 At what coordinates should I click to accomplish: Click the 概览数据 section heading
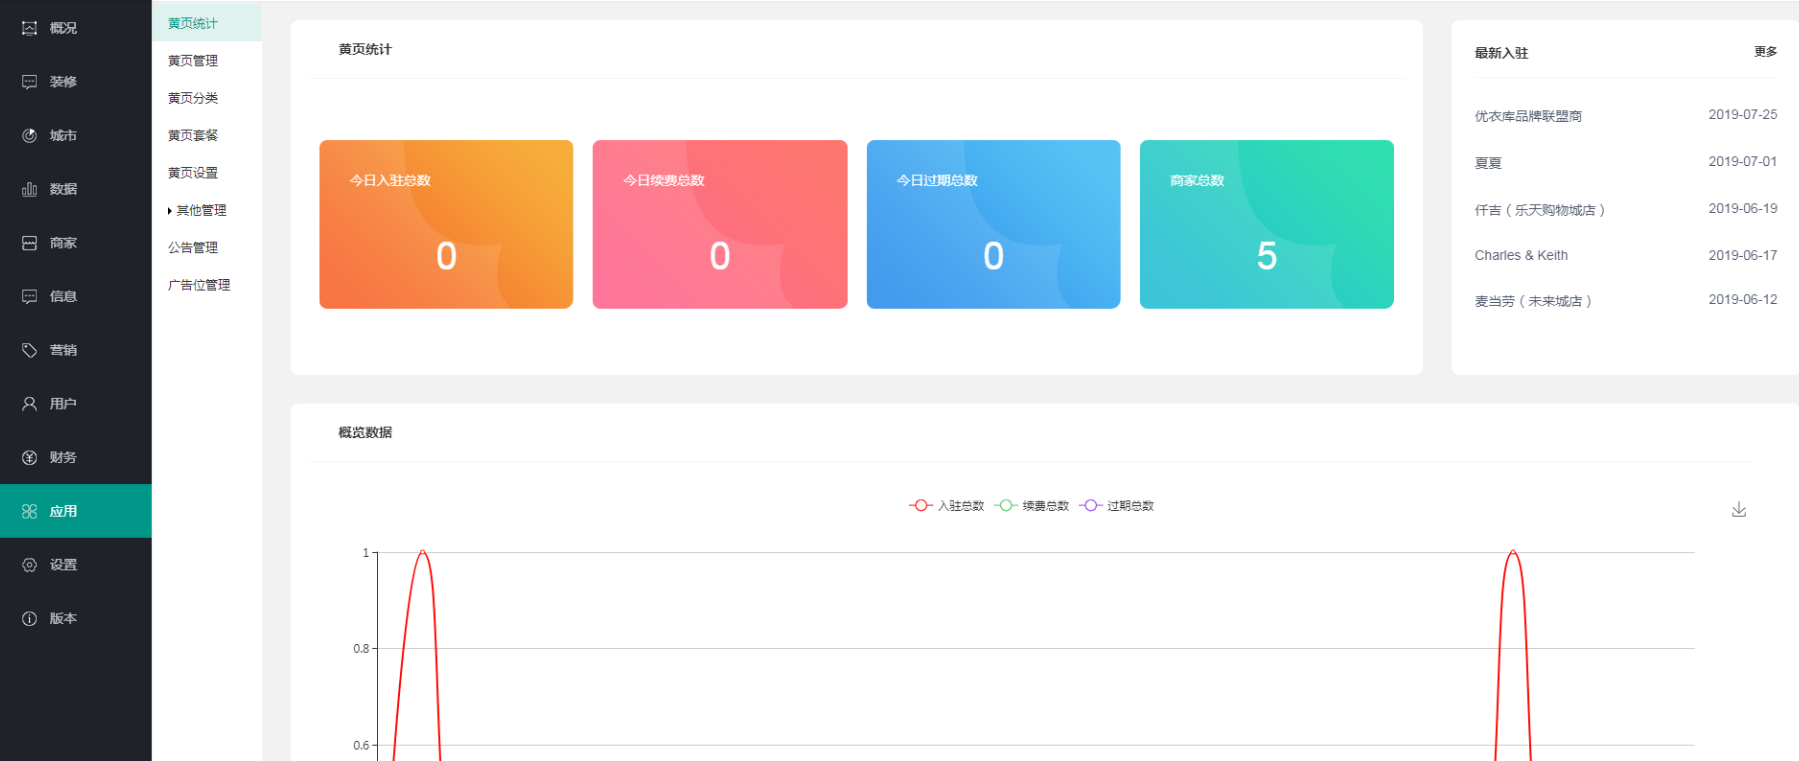tap(365, 433)
